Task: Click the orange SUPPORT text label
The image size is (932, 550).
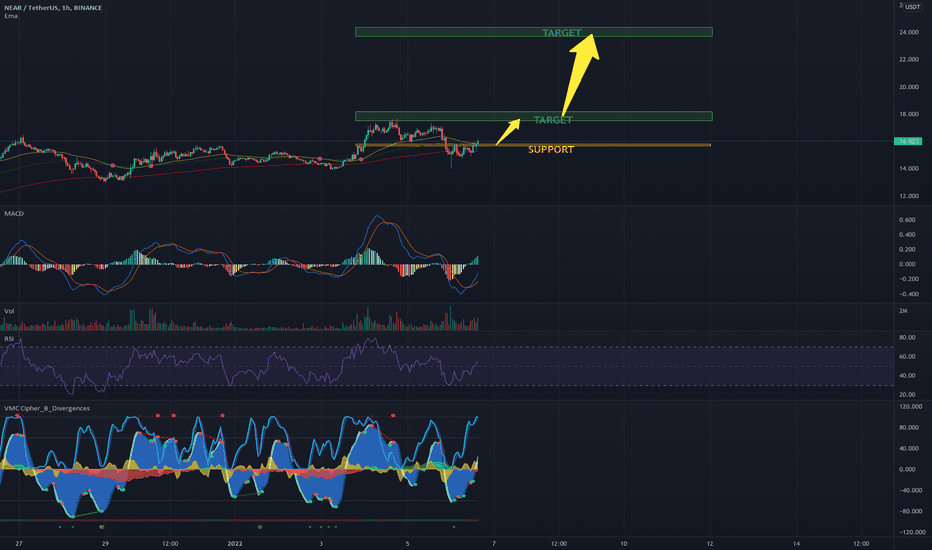Action: 551,150
